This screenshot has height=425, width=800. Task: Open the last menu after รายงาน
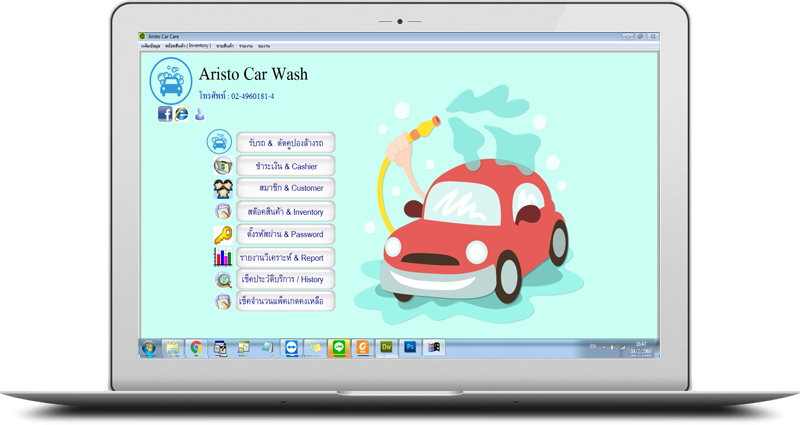tap(264, 46)
